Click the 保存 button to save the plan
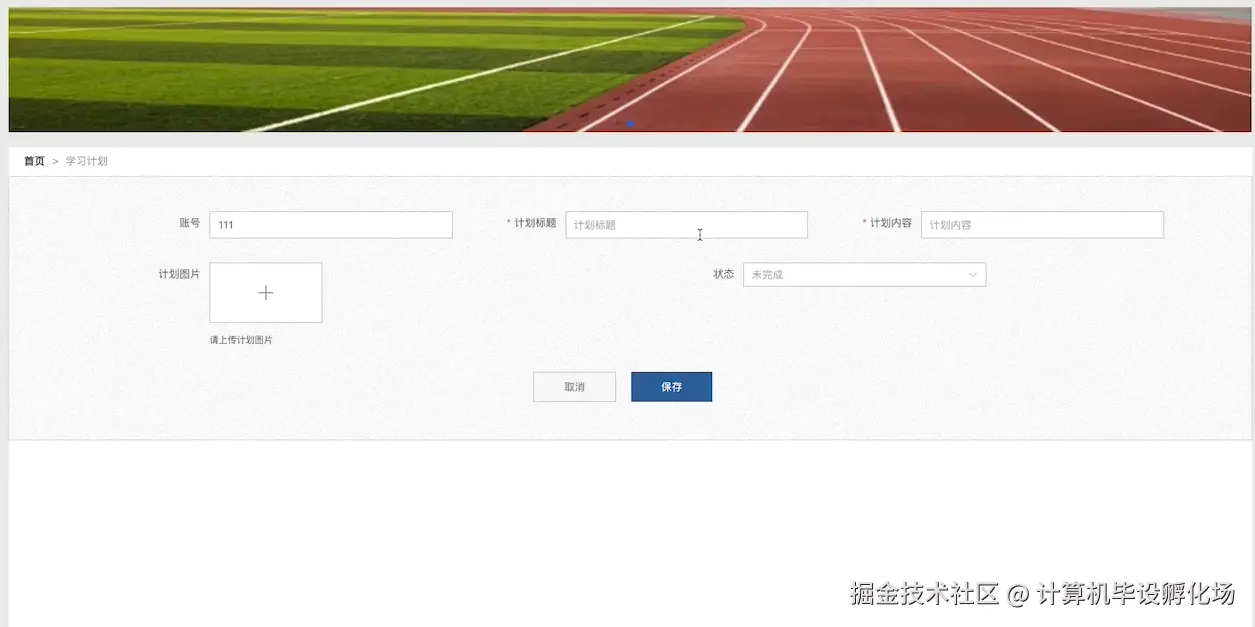Screen dimensions: 1255x627 coord(671,386)
